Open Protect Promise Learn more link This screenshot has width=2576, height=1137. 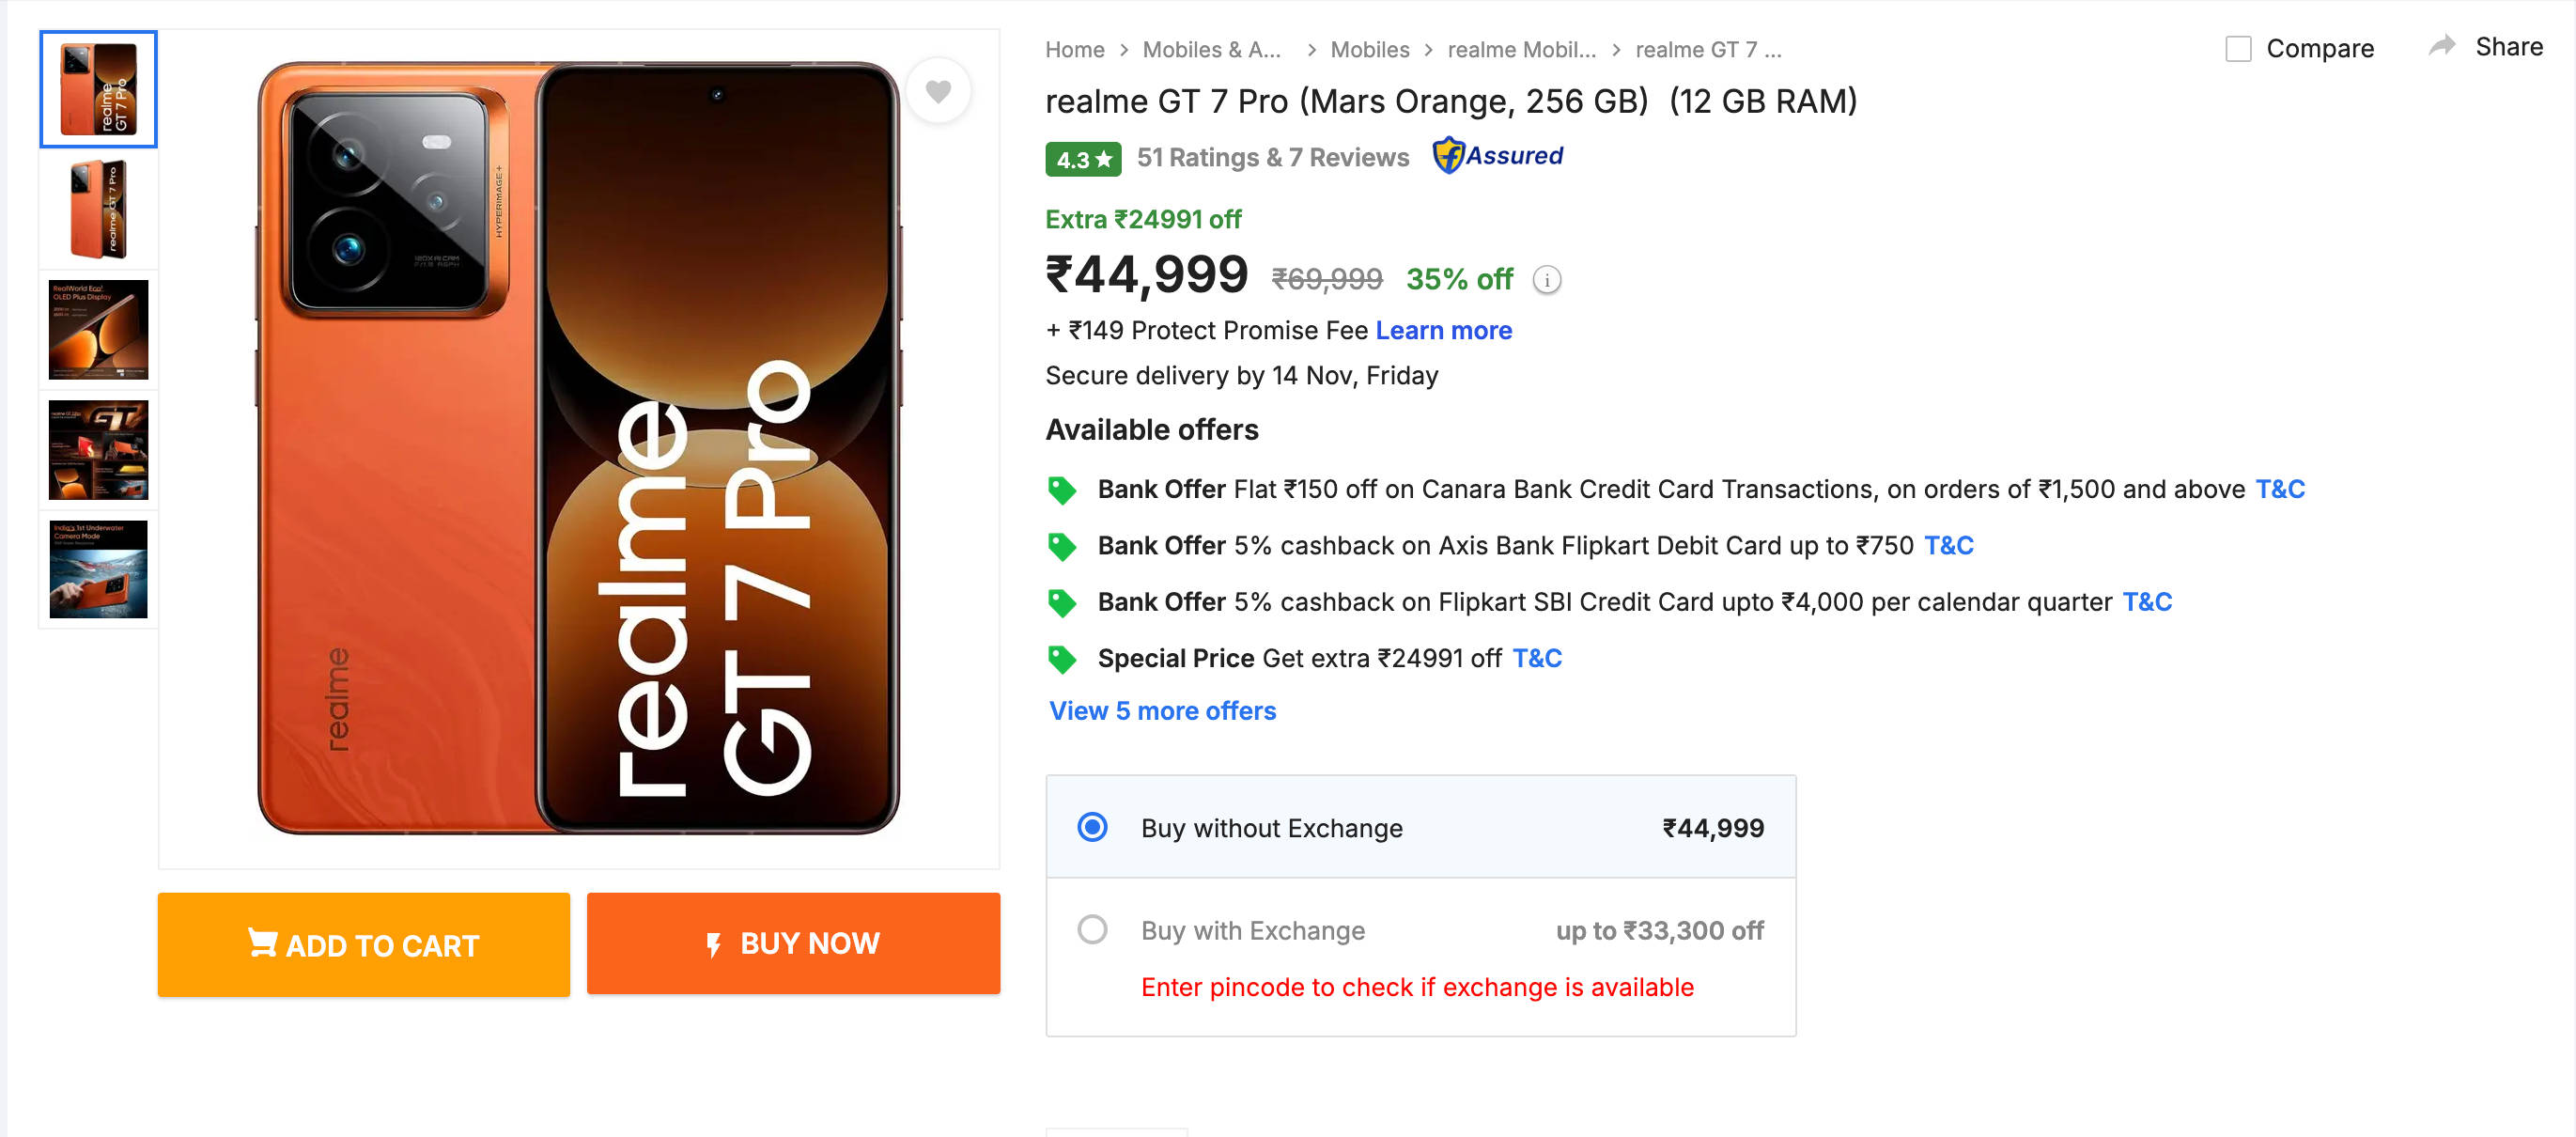click(x=1443, y=330)
